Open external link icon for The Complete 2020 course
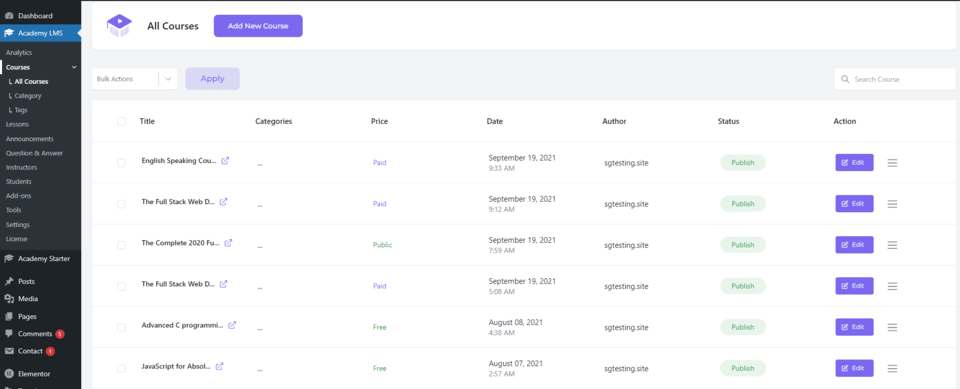The height and width of the screenshot is (389, 960). pyautogui.click(x=228, y=243)
